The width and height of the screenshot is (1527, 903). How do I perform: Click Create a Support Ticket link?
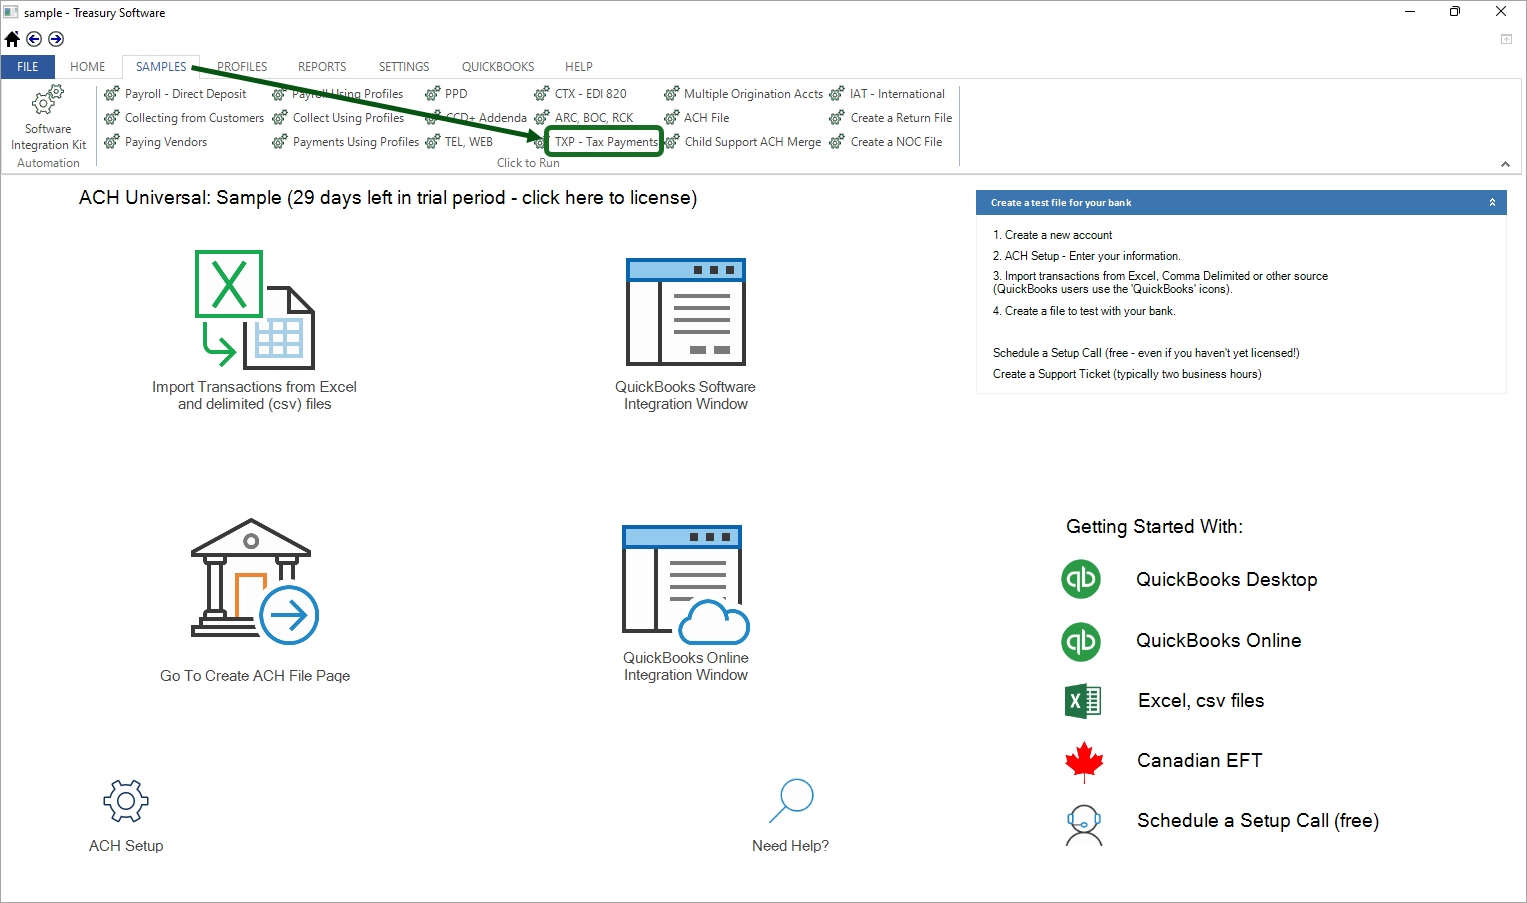coord(1127,374)
